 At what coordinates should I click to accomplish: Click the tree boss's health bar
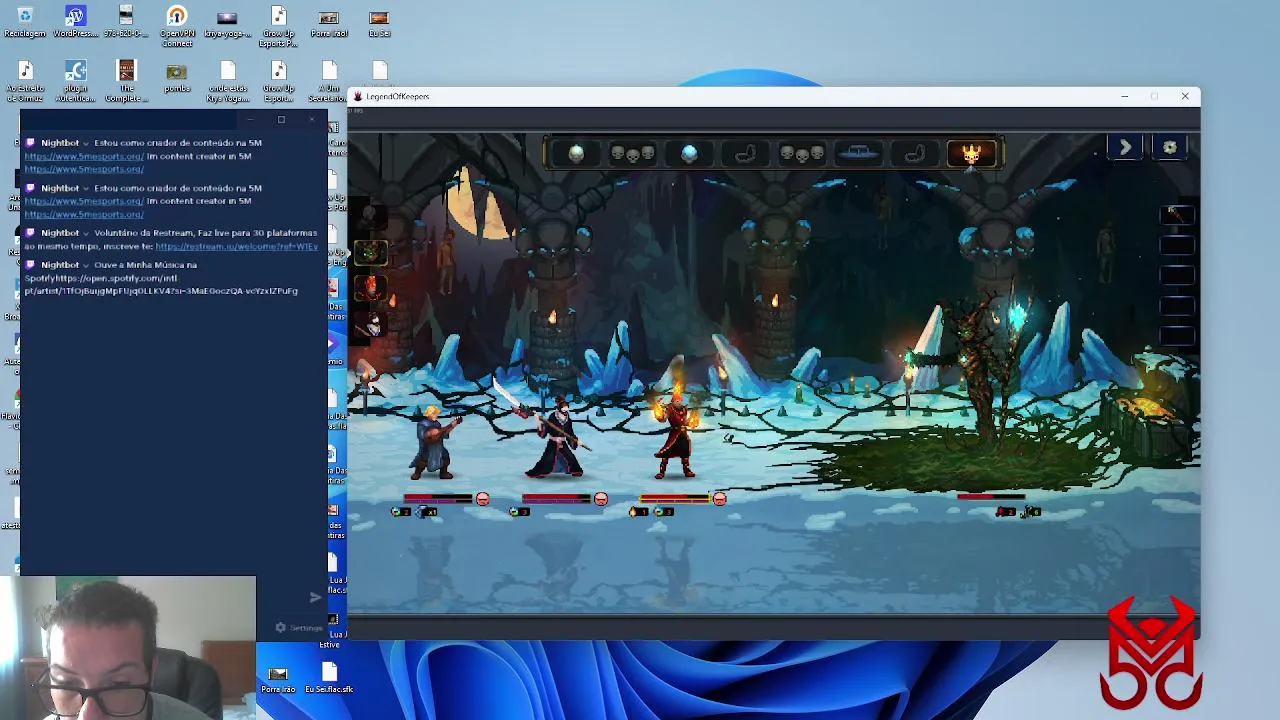click(991, 496)
